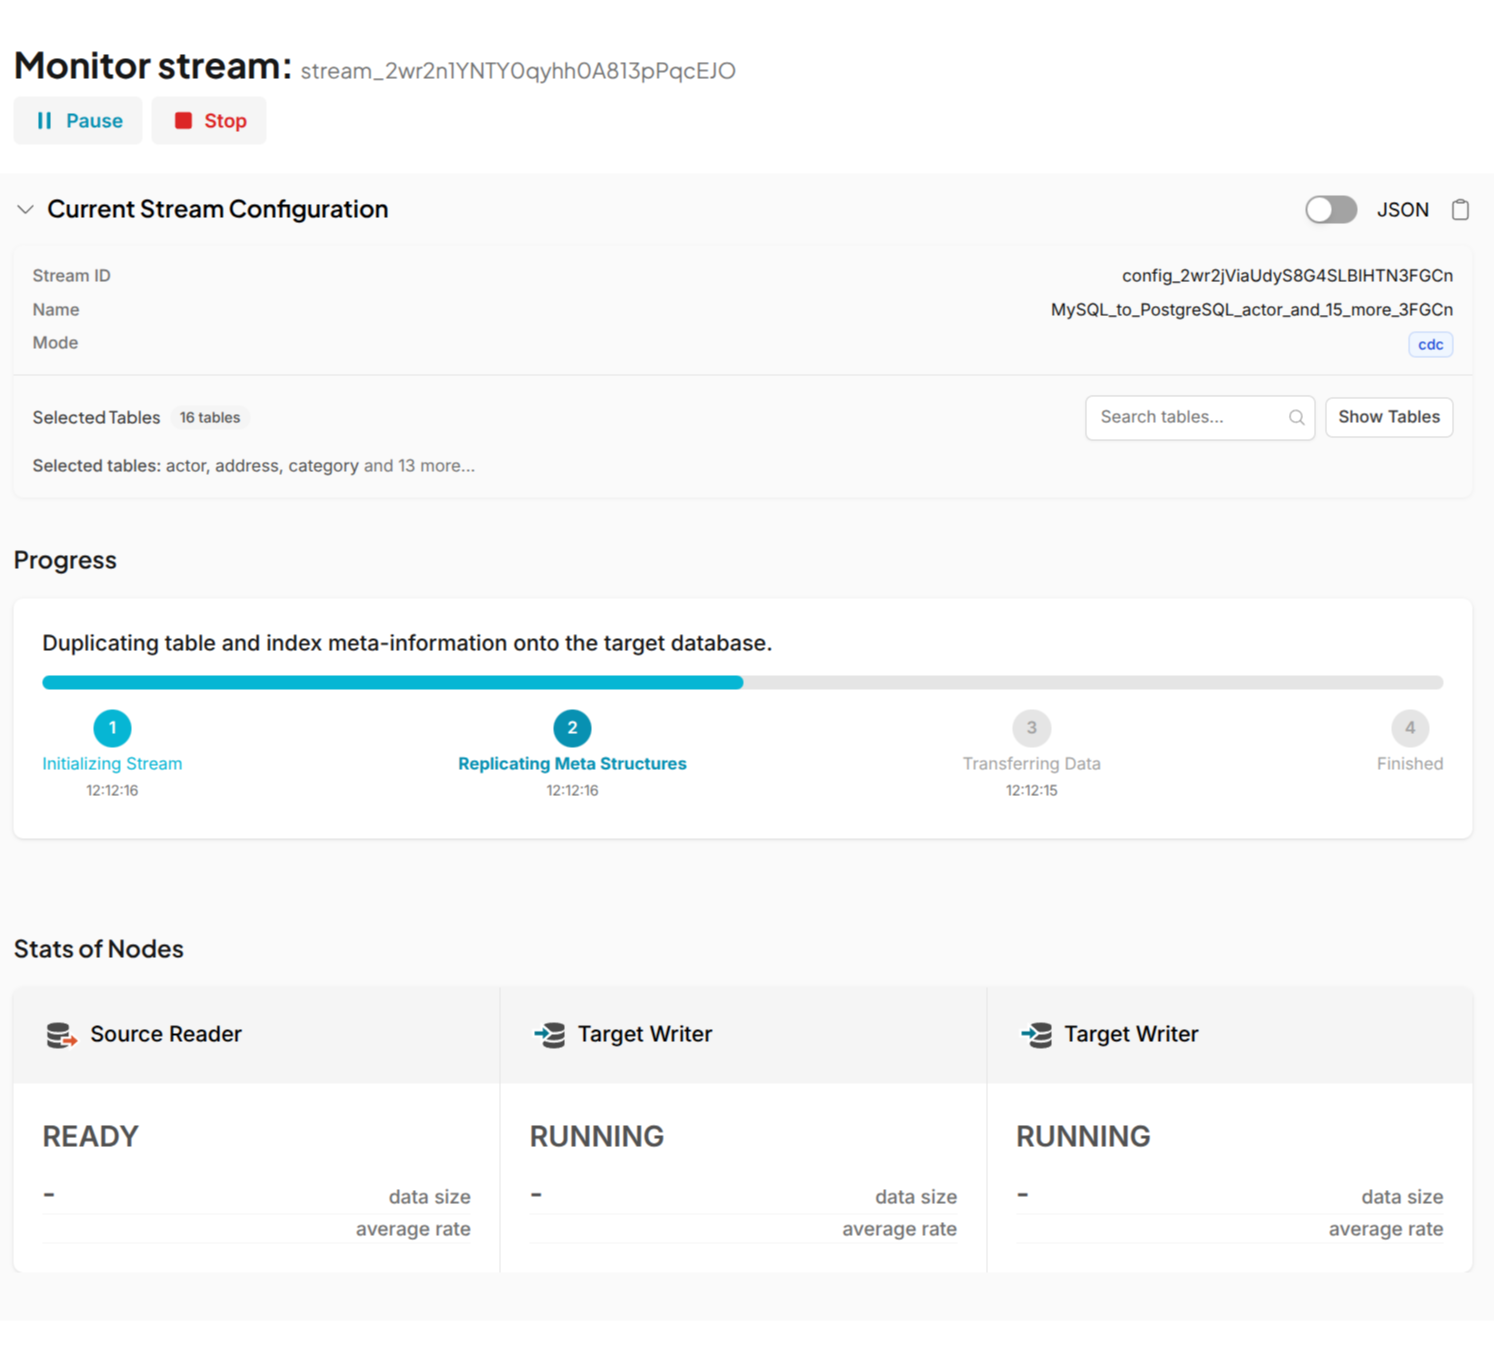The image size is (1494, 1351).
Task: Click the magnifier icon in table search
Action: [x=1296, y=417]
